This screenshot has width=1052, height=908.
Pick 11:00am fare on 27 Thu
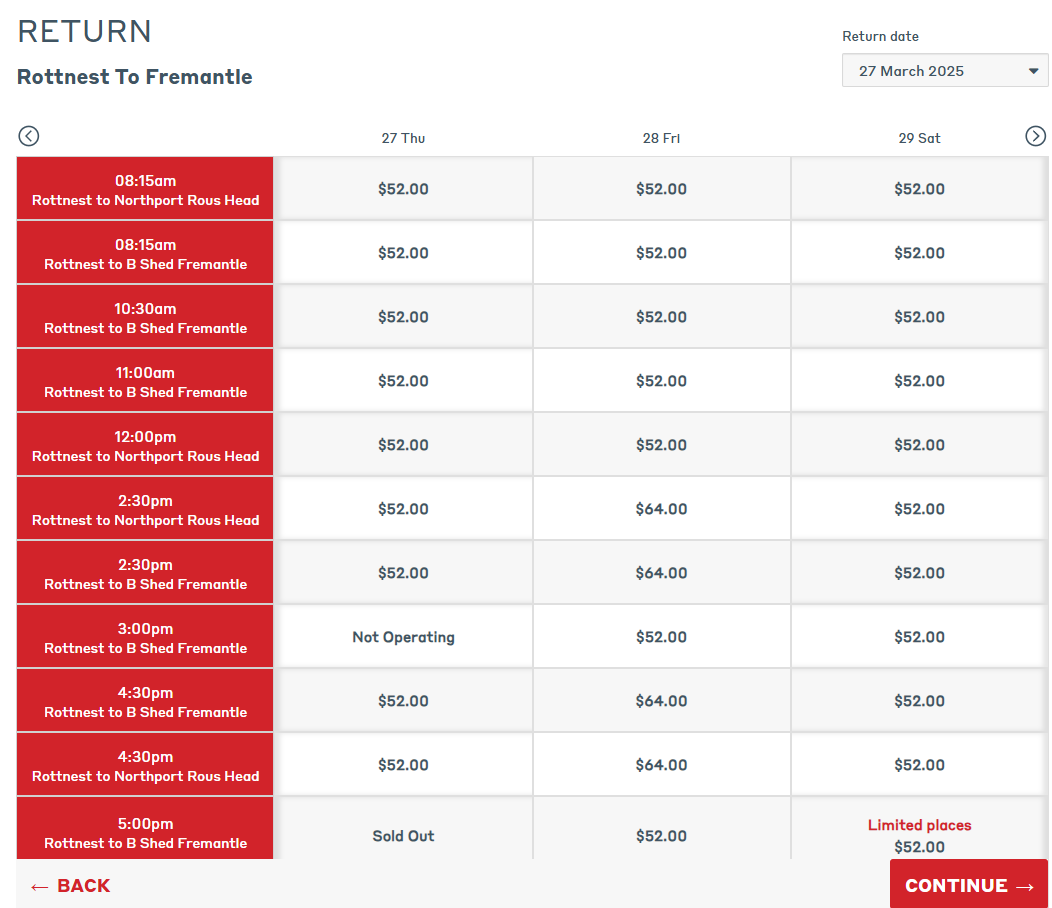[403, 381]
